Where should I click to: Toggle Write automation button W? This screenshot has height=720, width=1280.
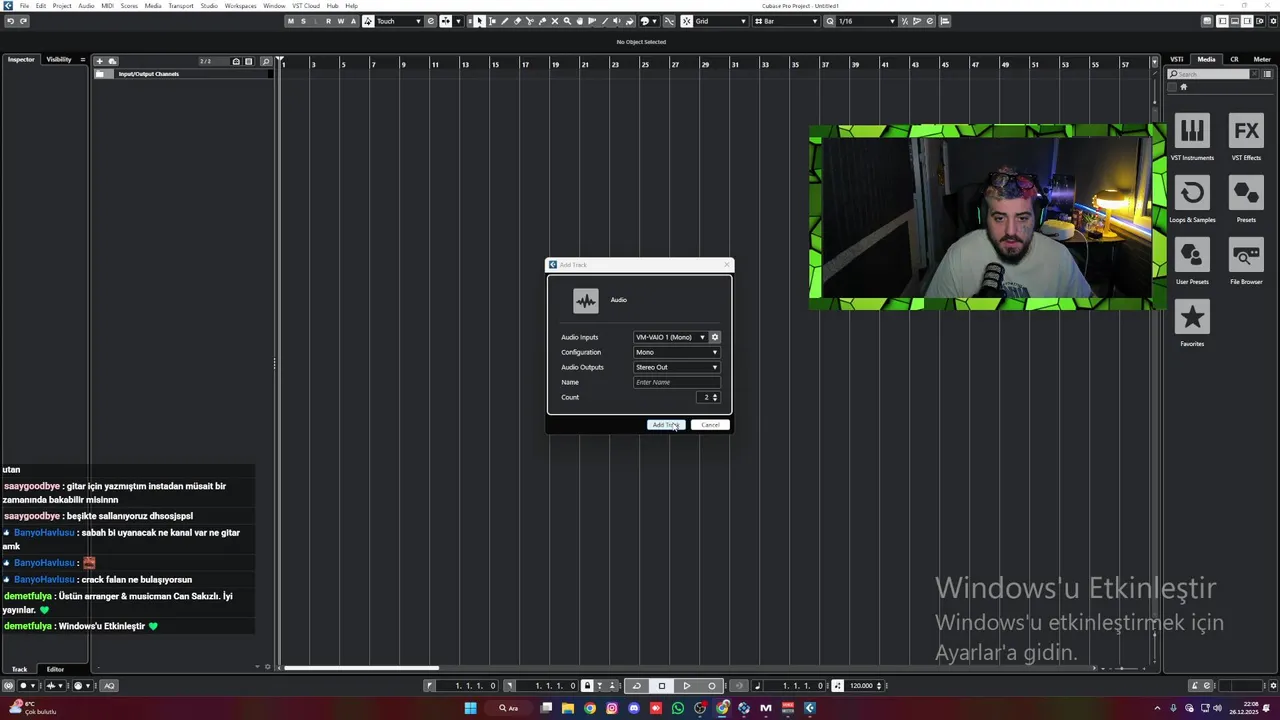(341, 21)
